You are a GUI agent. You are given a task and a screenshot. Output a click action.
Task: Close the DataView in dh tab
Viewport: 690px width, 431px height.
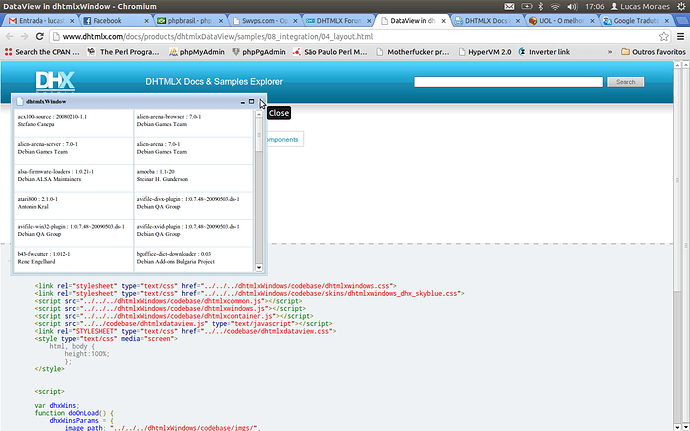(x=444, y=21)
